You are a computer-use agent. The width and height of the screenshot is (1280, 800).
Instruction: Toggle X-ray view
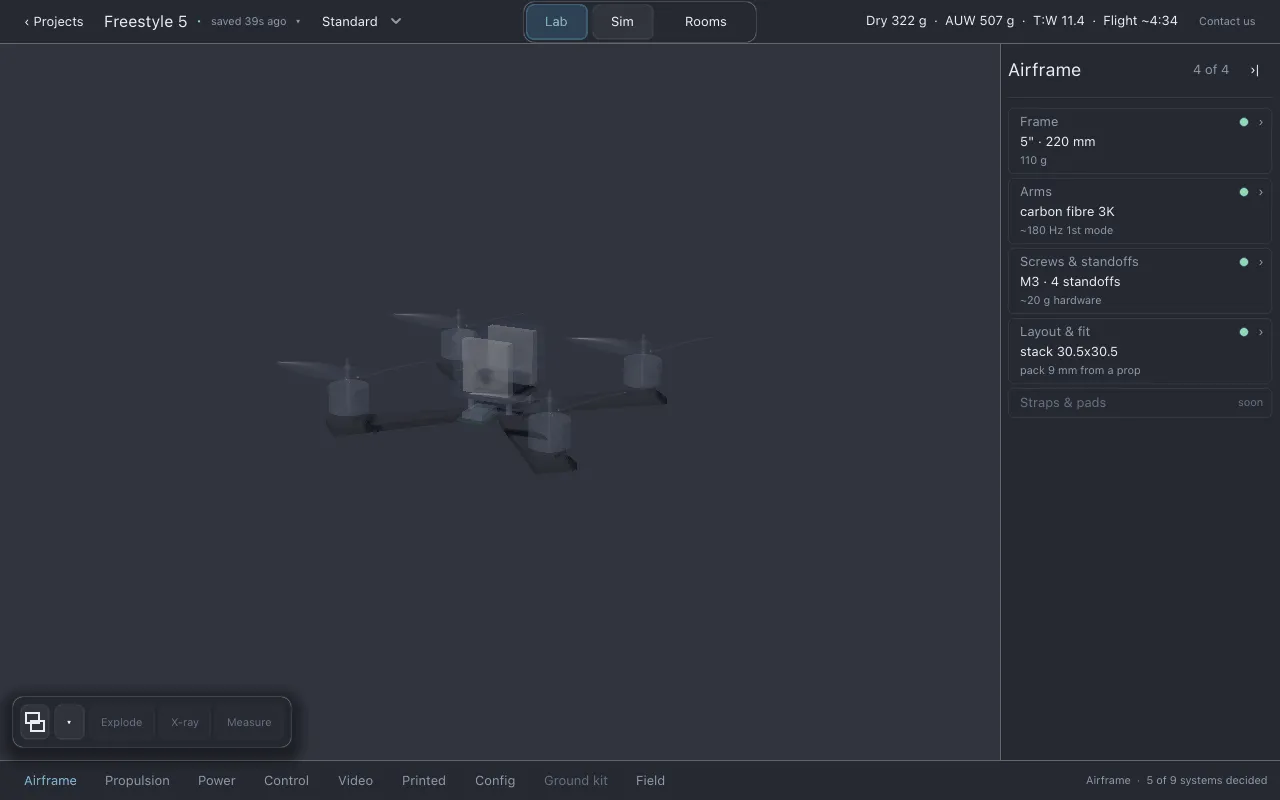(x=185, y=722)
